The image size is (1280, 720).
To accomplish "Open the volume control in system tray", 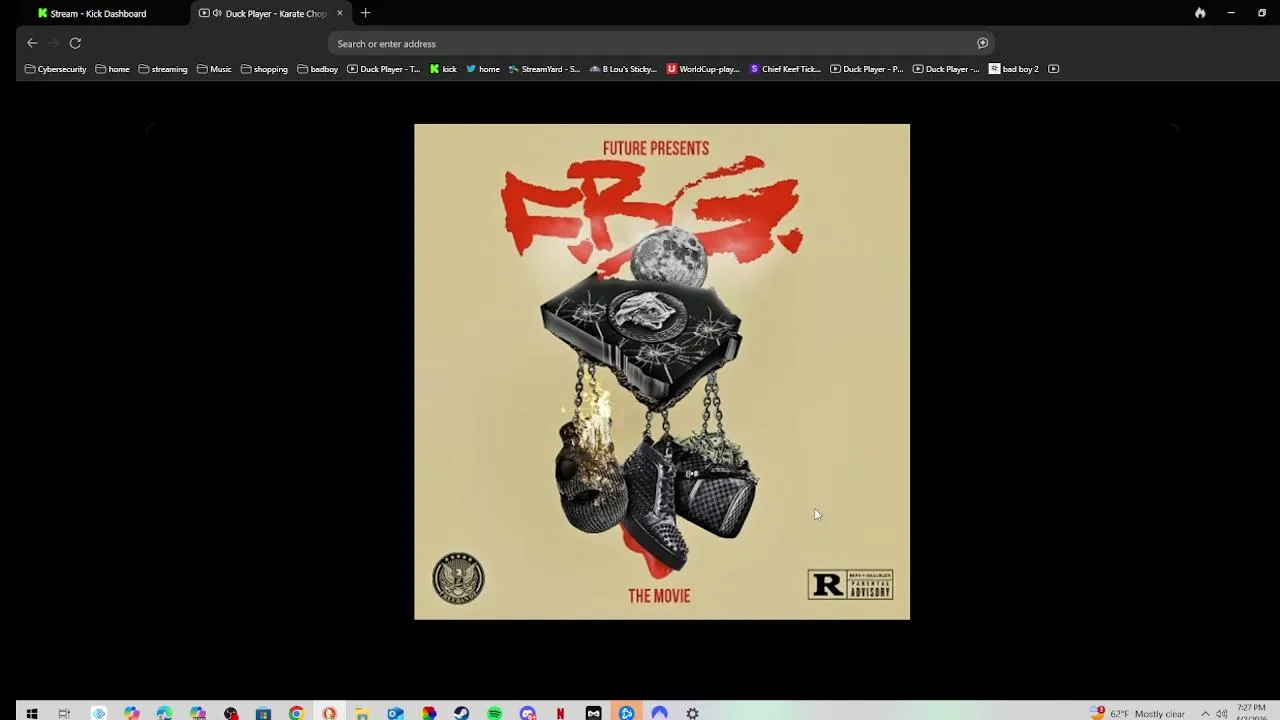I will [x=1222, y=713].
